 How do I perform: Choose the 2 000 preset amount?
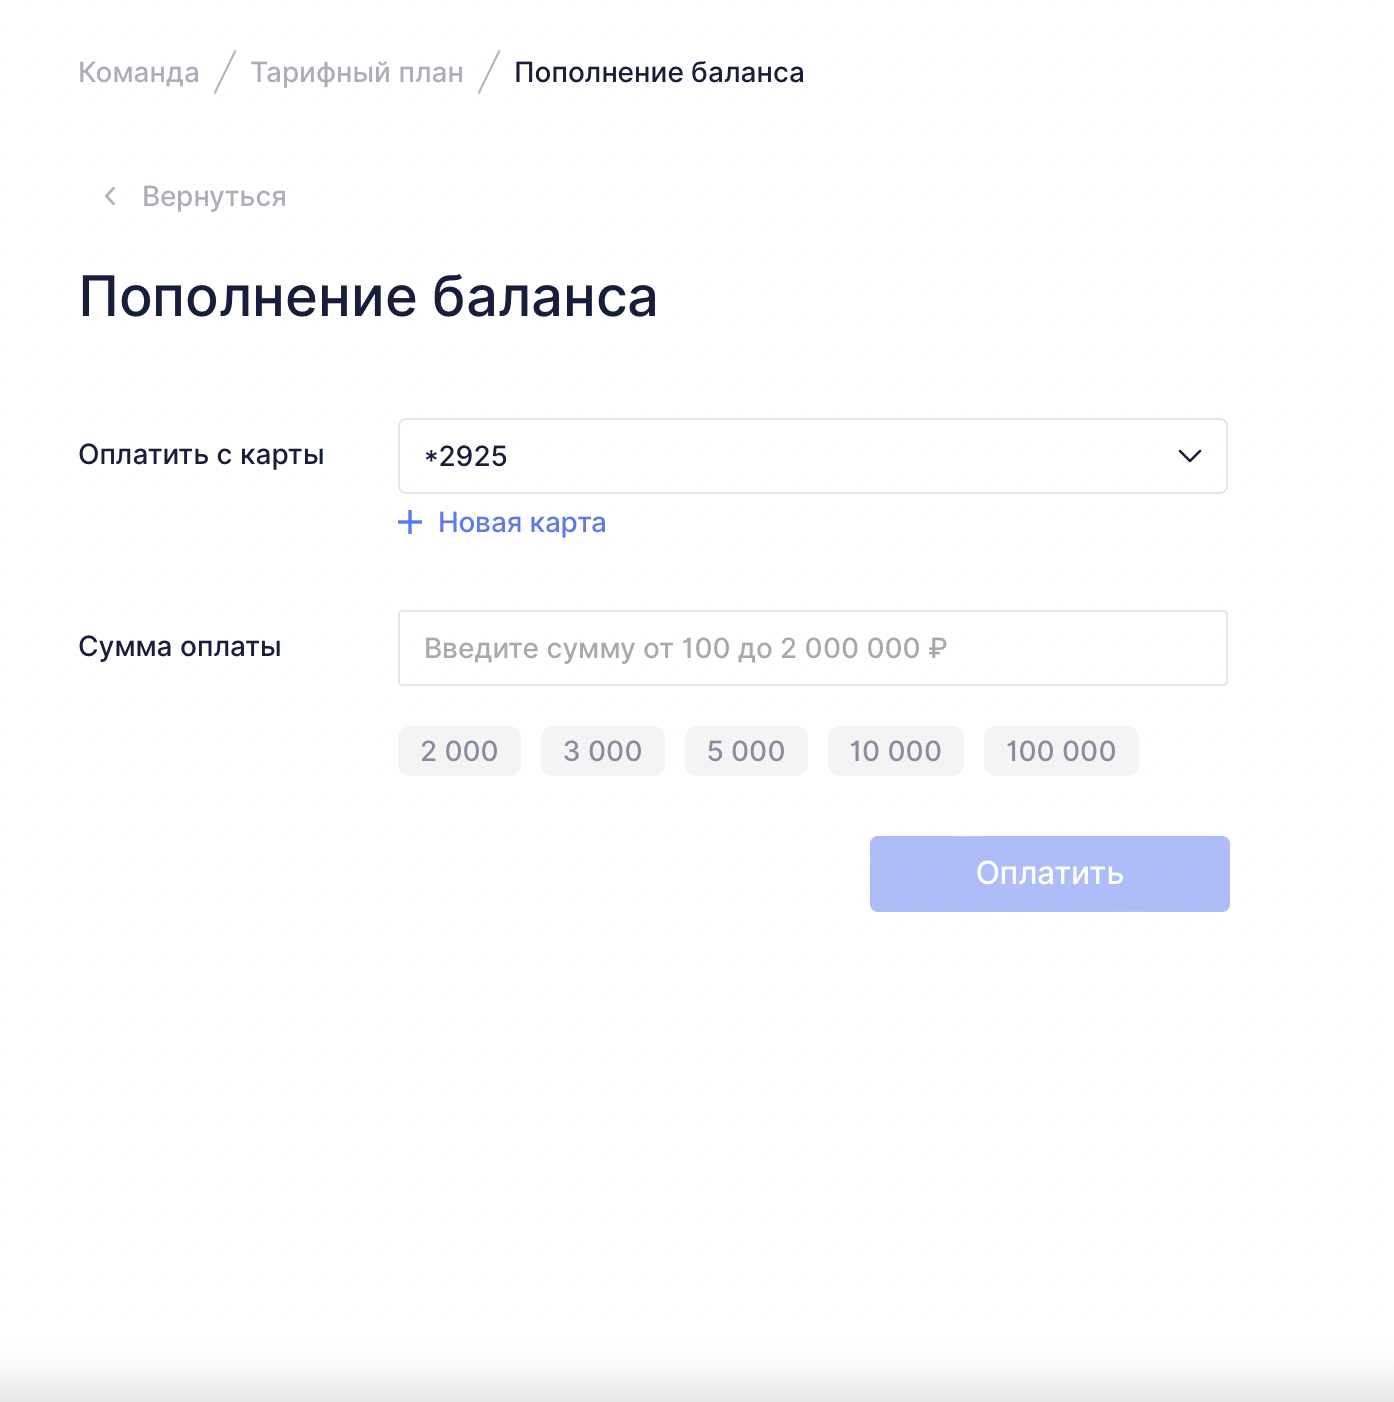coord(459,751)
